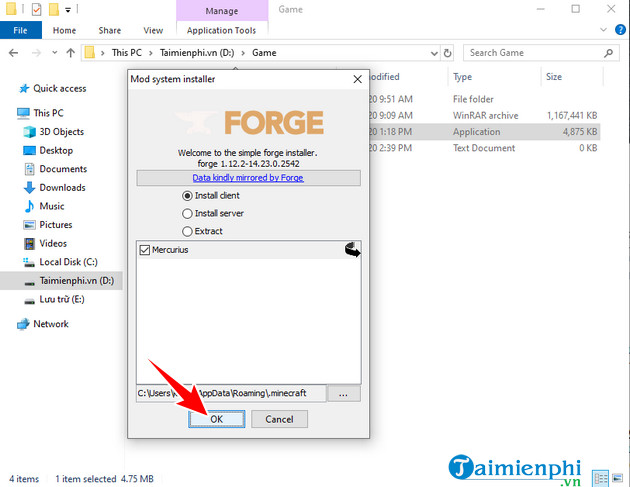This screenshot has height=487, width=630.
Task: Click the folder icon in the address bar
Action: [90, 53]
